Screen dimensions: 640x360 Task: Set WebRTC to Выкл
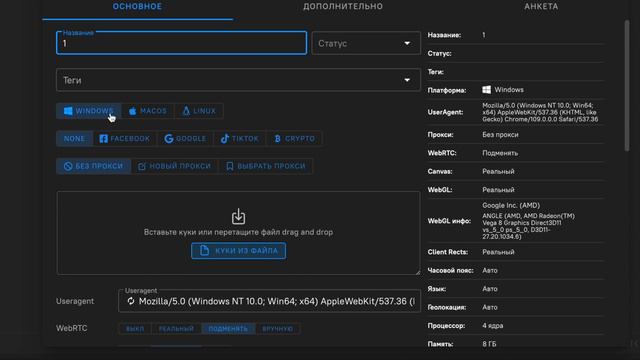coord(135,329)
